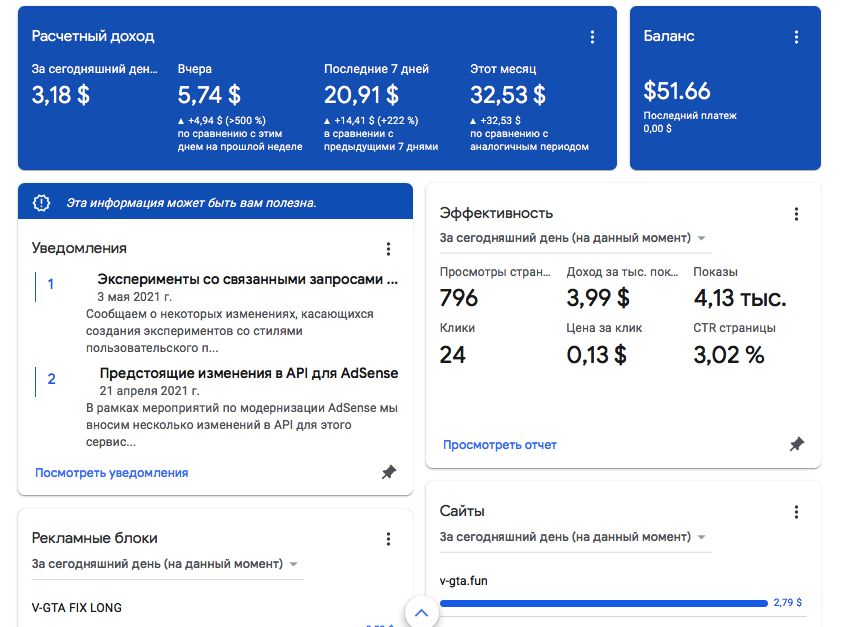Click the v-gta.fun revenue progress bar
846x627 pixels.
[x=603, y=603]
